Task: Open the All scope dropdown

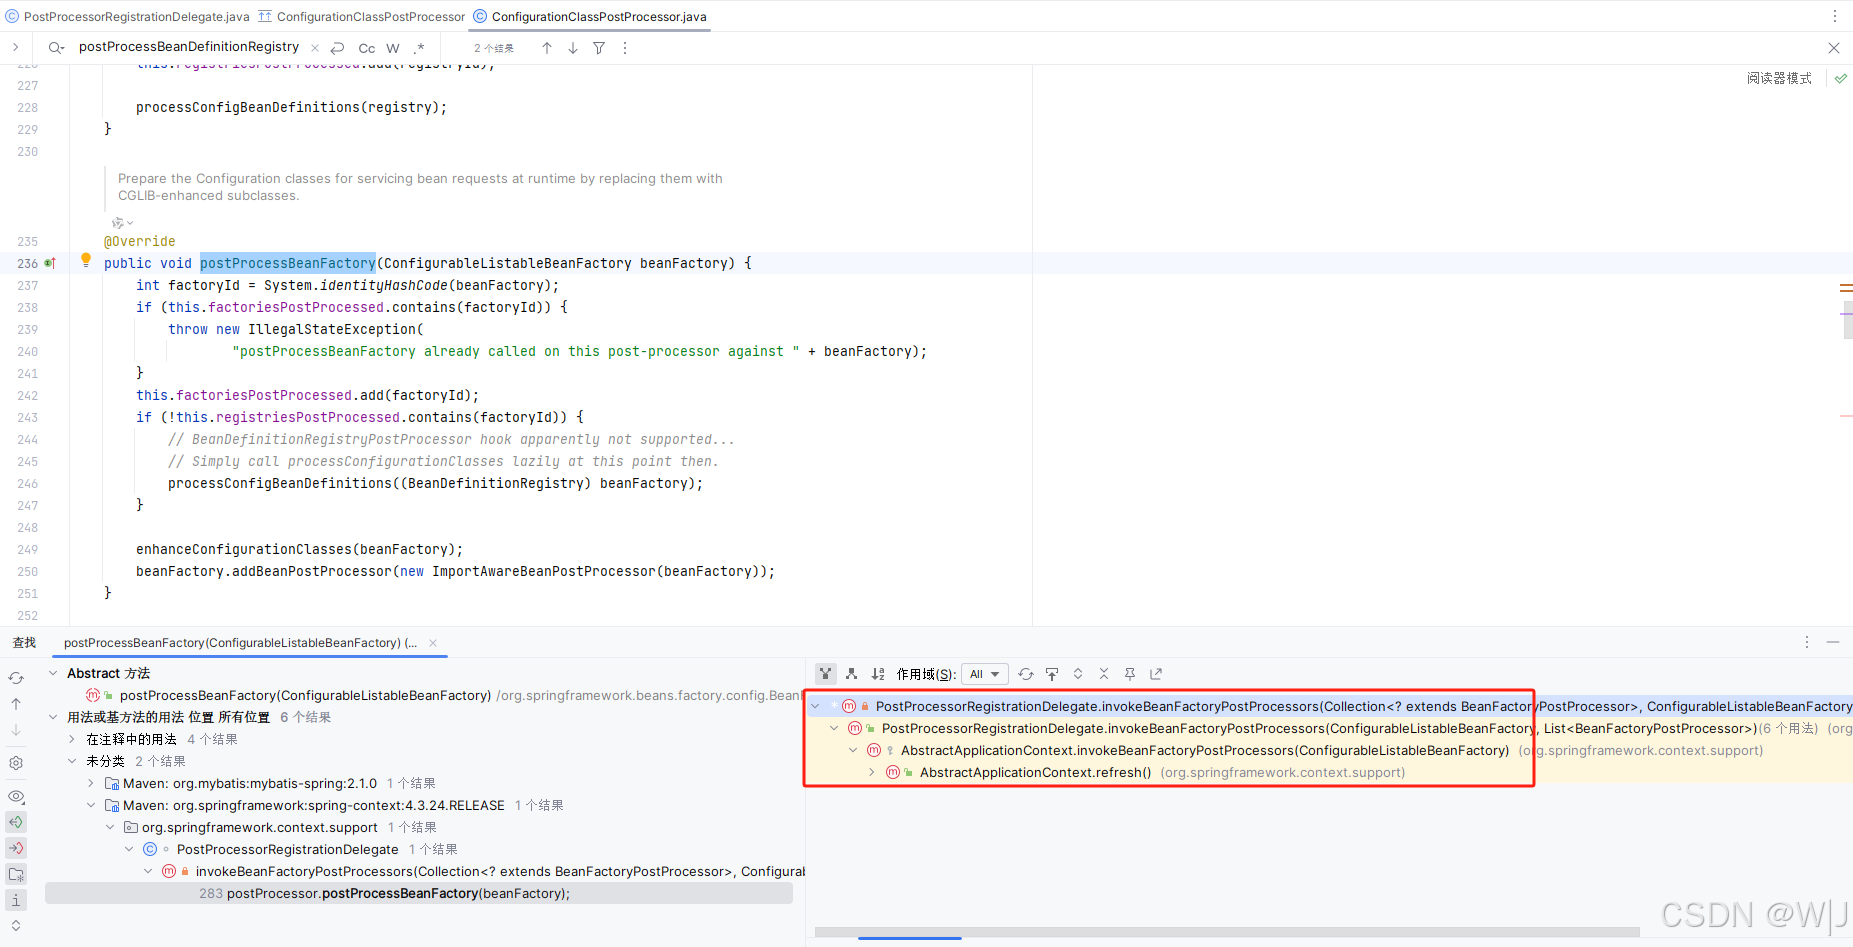Action: coord(984,673)
